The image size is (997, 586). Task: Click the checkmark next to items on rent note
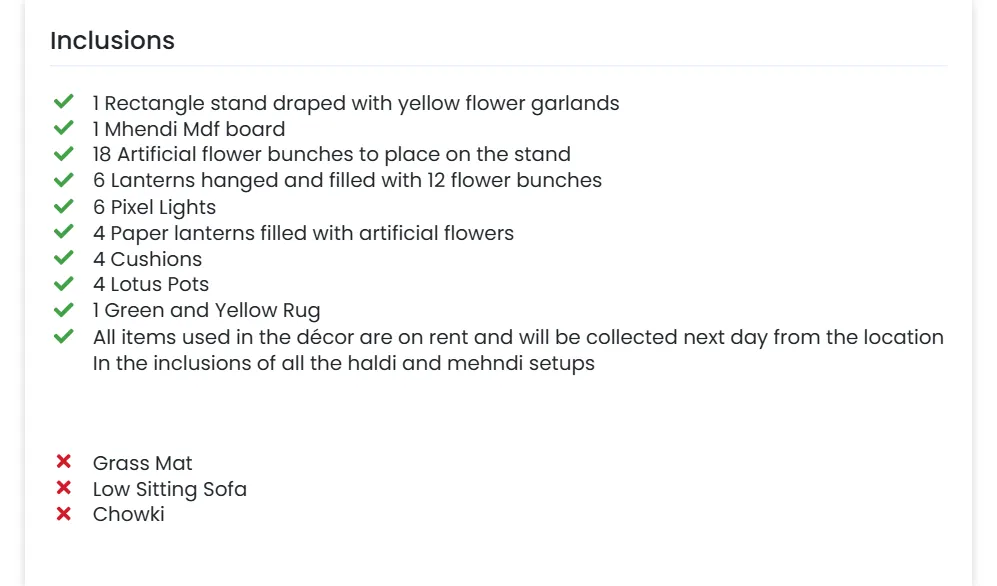(x=64, y=336)
